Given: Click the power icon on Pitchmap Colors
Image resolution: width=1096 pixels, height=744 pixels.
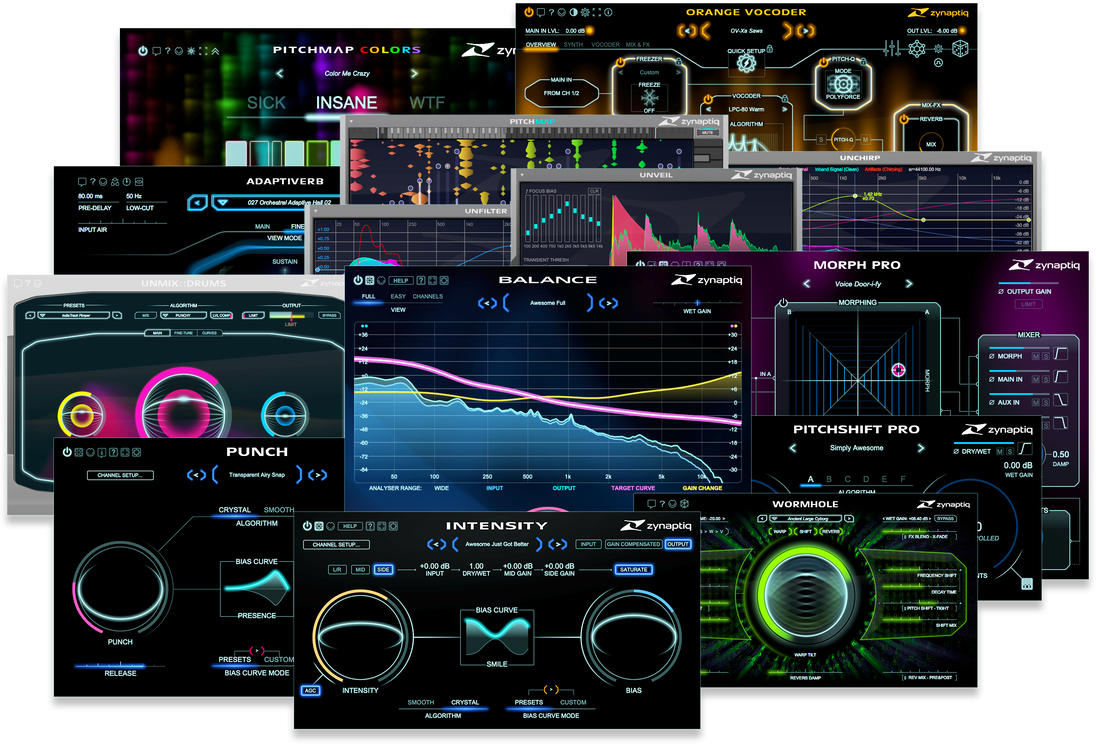Looking at the screenshot, I should [x=143, y=50].
